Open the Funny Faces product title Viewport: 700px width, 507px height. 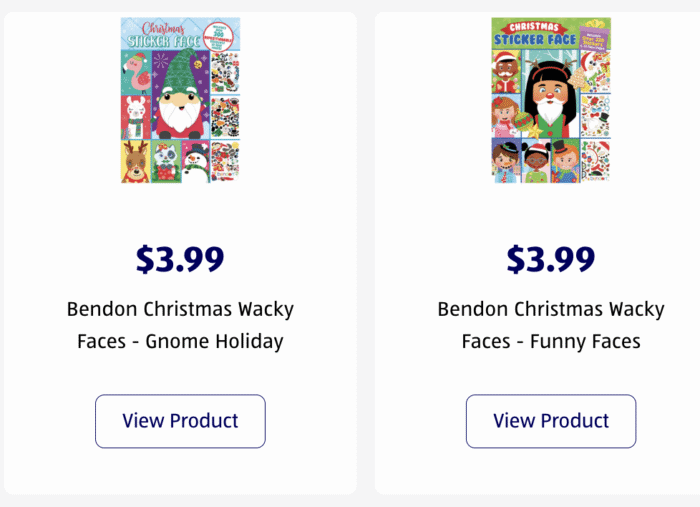551,325
